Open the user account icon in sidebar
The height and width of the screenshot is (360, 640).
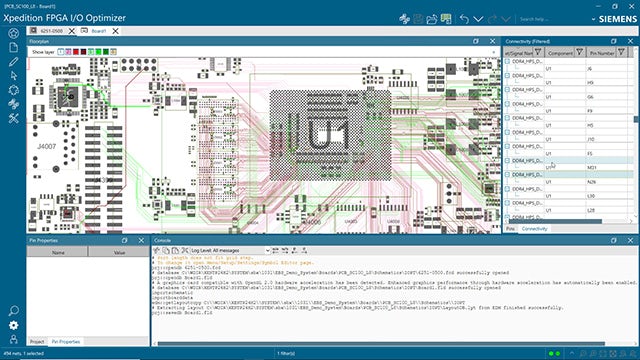pyautogui.click(x=13, y=339)
